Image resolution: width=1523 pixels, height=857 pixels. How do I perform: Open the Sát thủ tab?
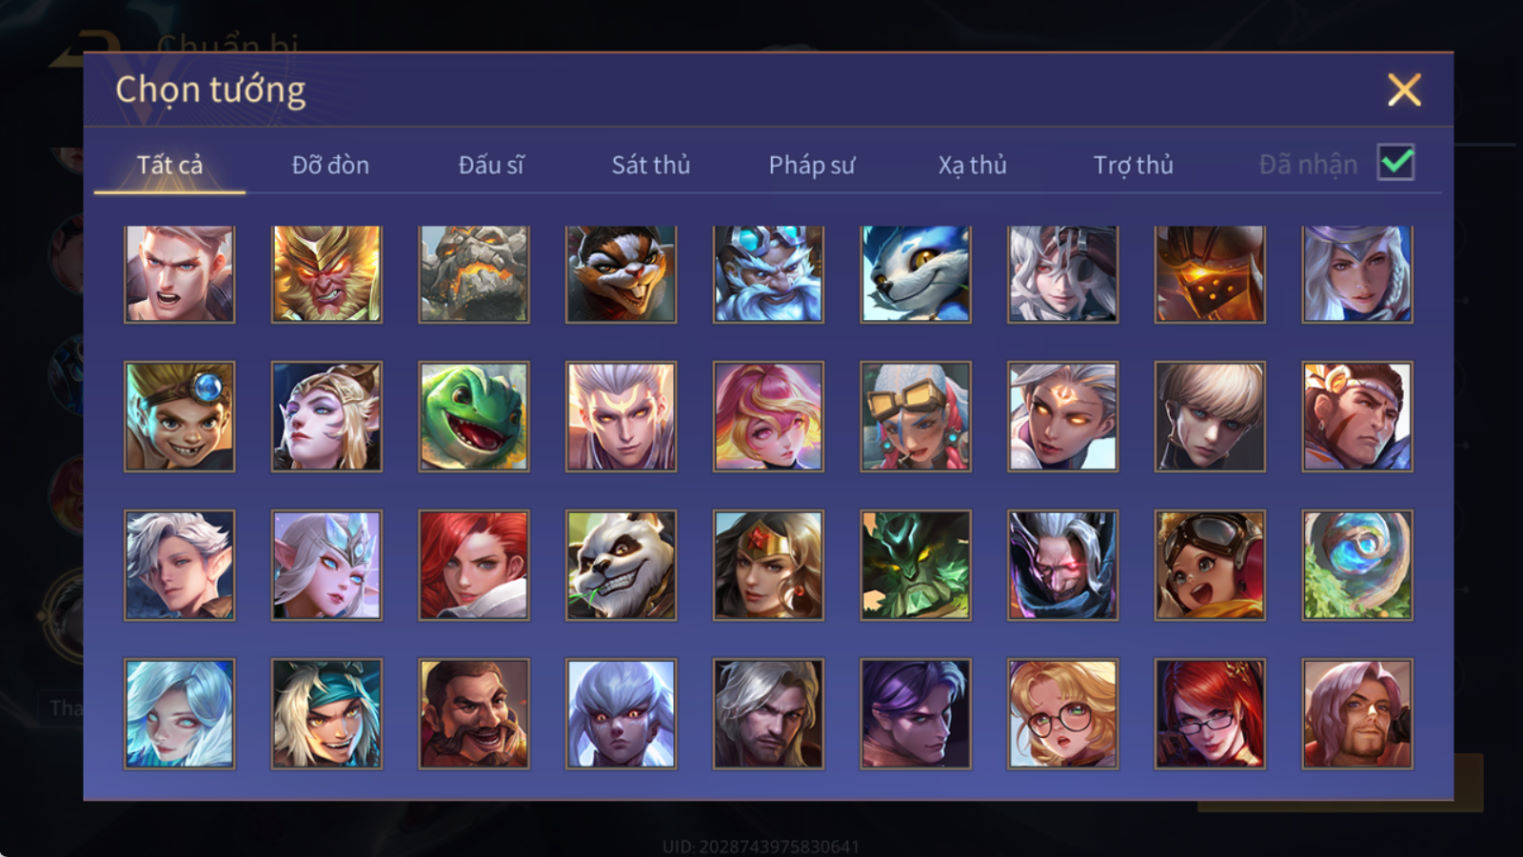(x=651, y=165)
